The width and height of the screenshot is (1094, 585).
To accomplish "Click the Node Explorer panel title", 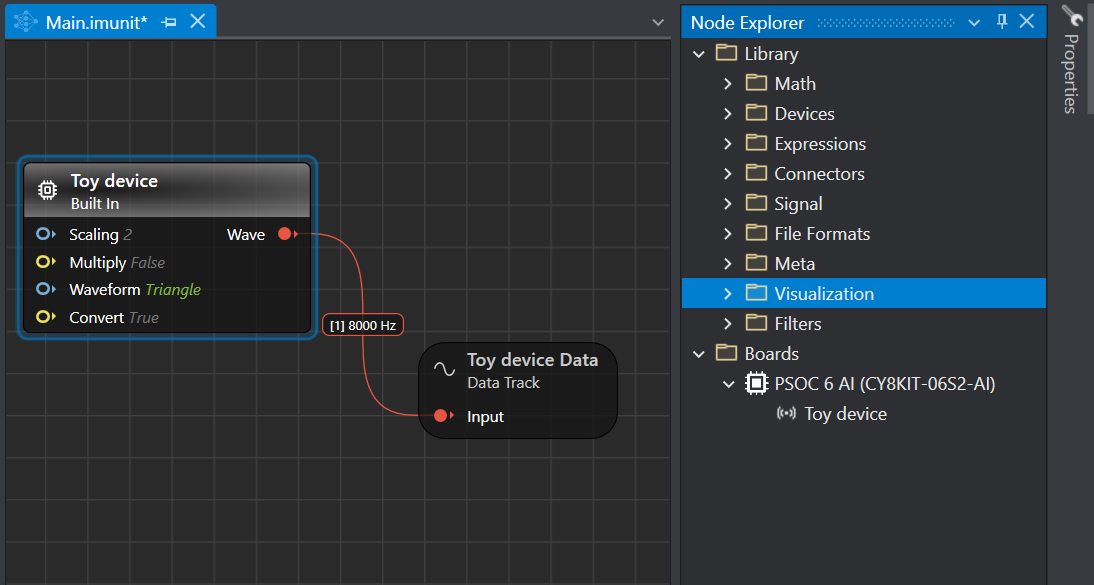I will pyautogui.click(x=747, y=23).
